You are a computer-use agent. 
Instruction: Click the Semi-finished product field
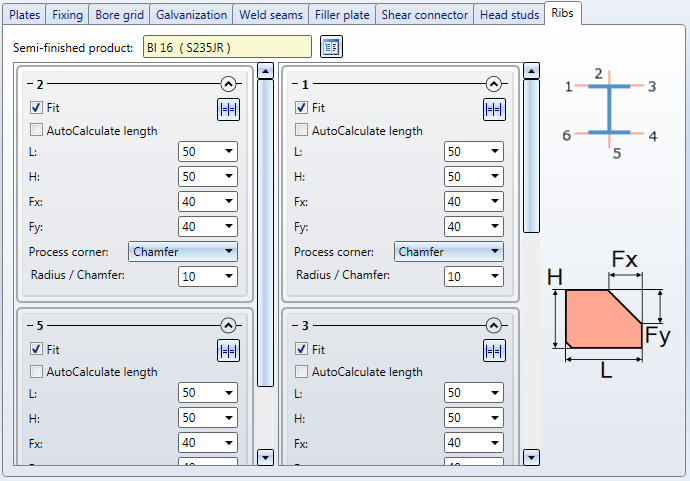(227, 47)
